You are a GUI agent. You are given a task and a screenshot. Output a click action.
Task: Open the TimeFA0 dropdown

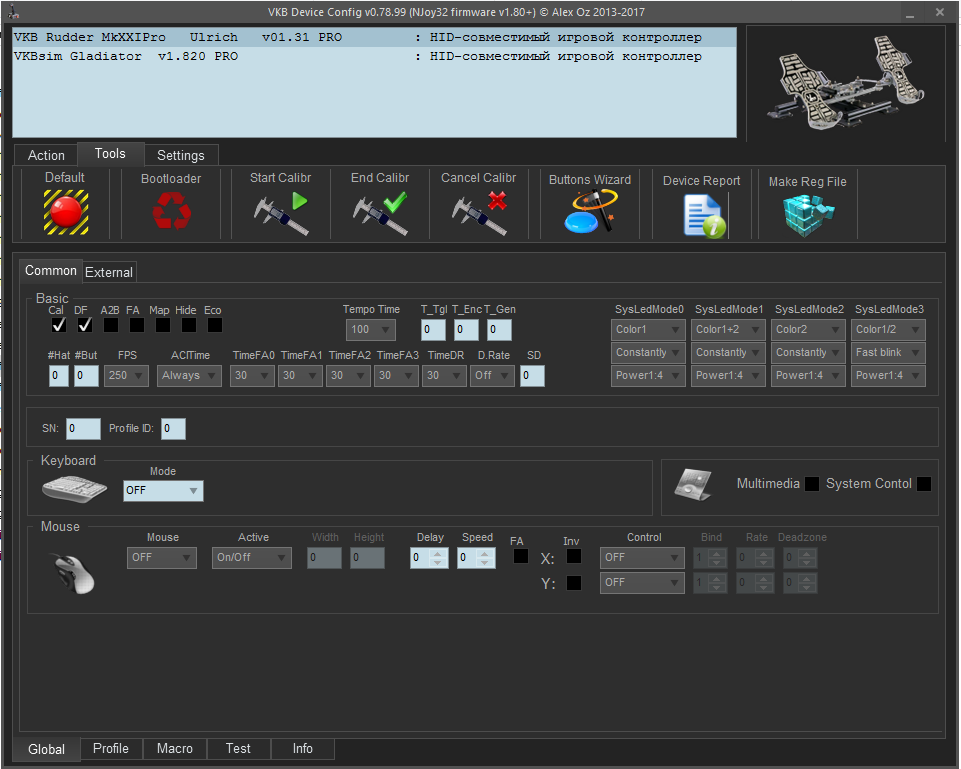point(253,376)
